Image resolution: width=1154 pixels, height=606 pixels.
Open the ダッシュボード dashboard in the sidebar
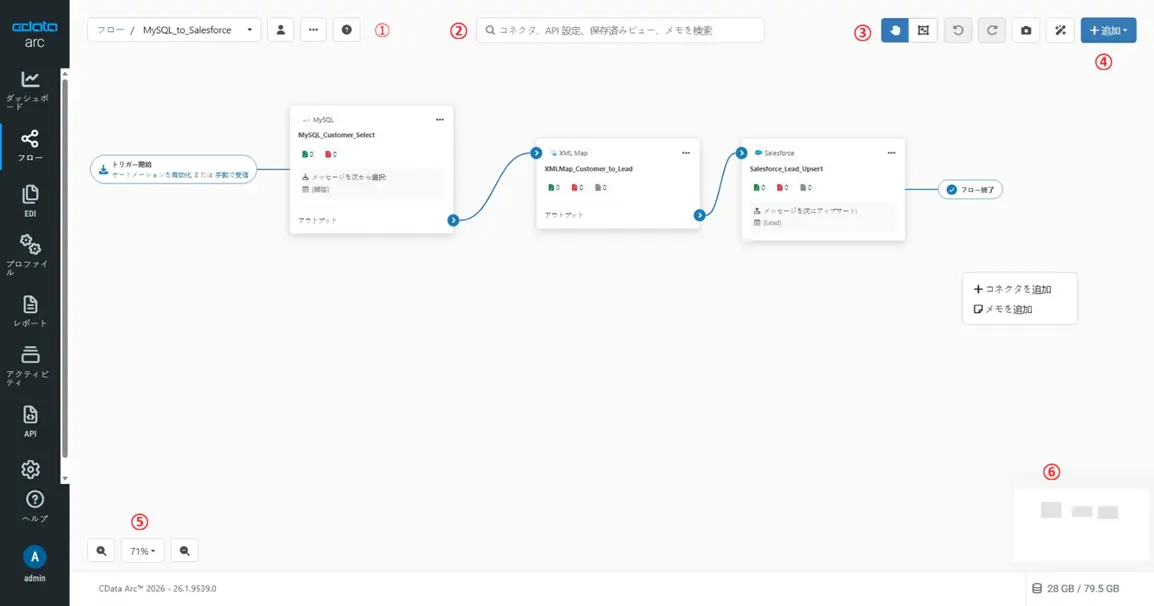point(30,90)
